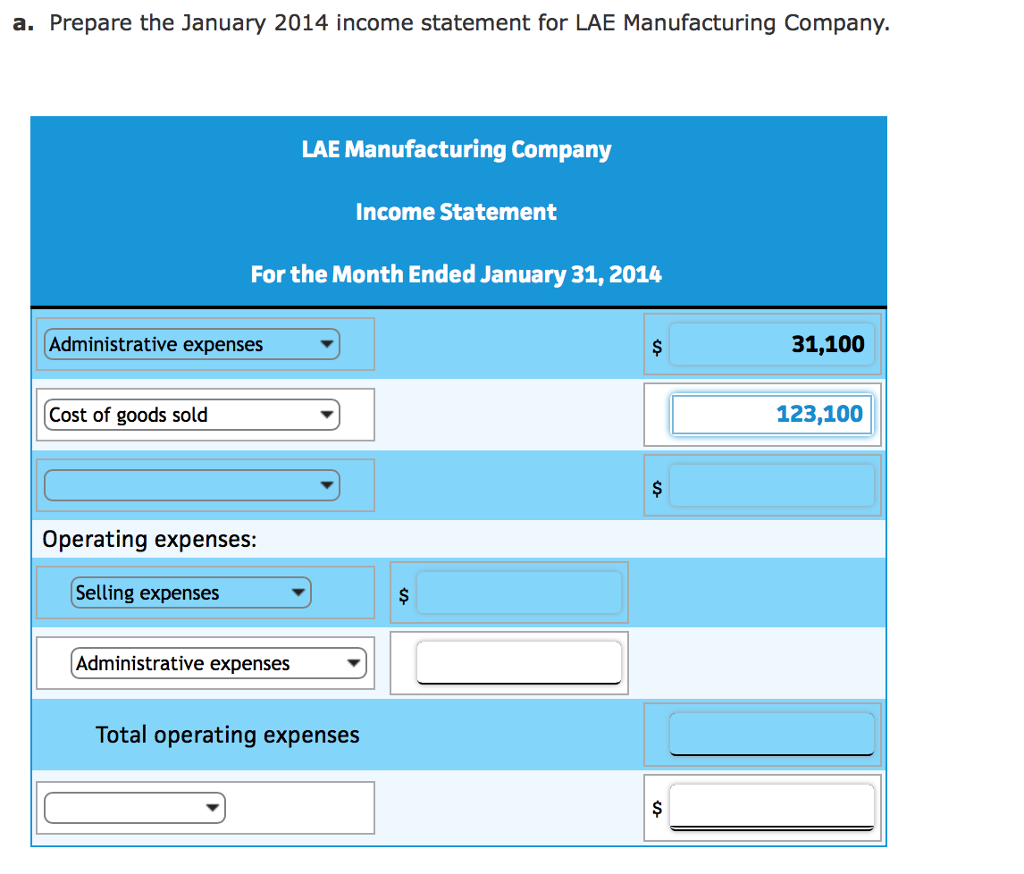Click the arrow on the Selling expenses selector

click(x=298, y=592)
